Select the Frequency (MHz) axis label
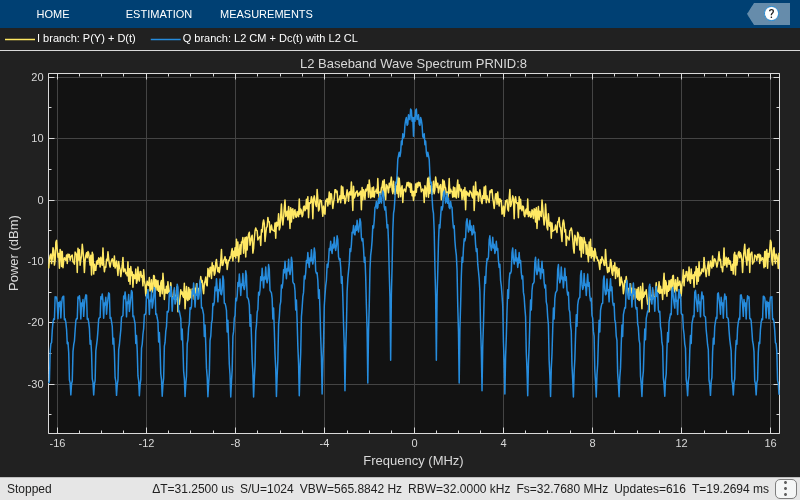Viewport: 800px width, 500px height. coord(413,461)
